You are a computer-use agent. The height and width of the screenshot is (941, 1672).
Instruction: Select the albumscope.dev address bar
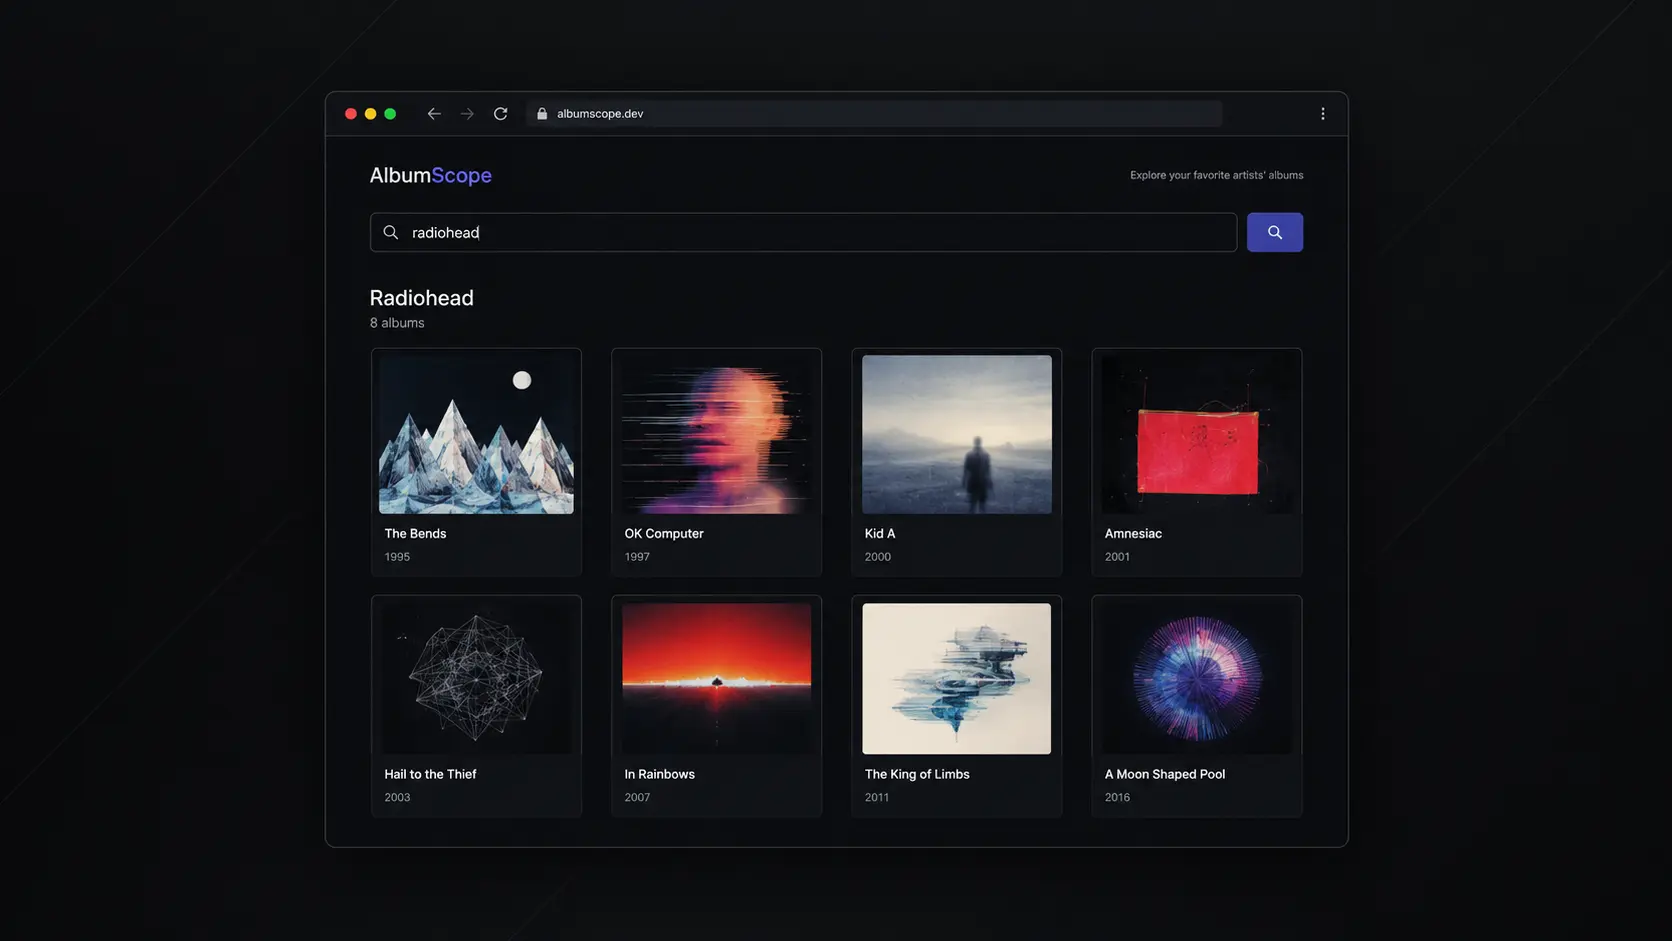coord(874,114)
